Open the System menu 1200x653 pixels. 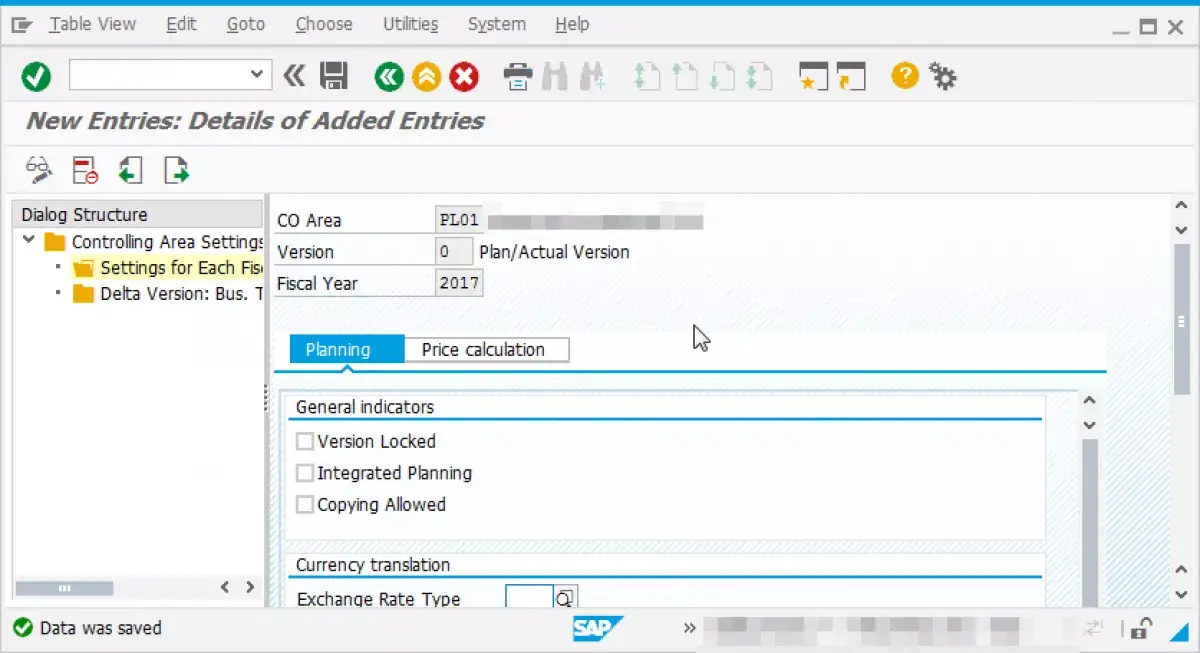point(496,24)
